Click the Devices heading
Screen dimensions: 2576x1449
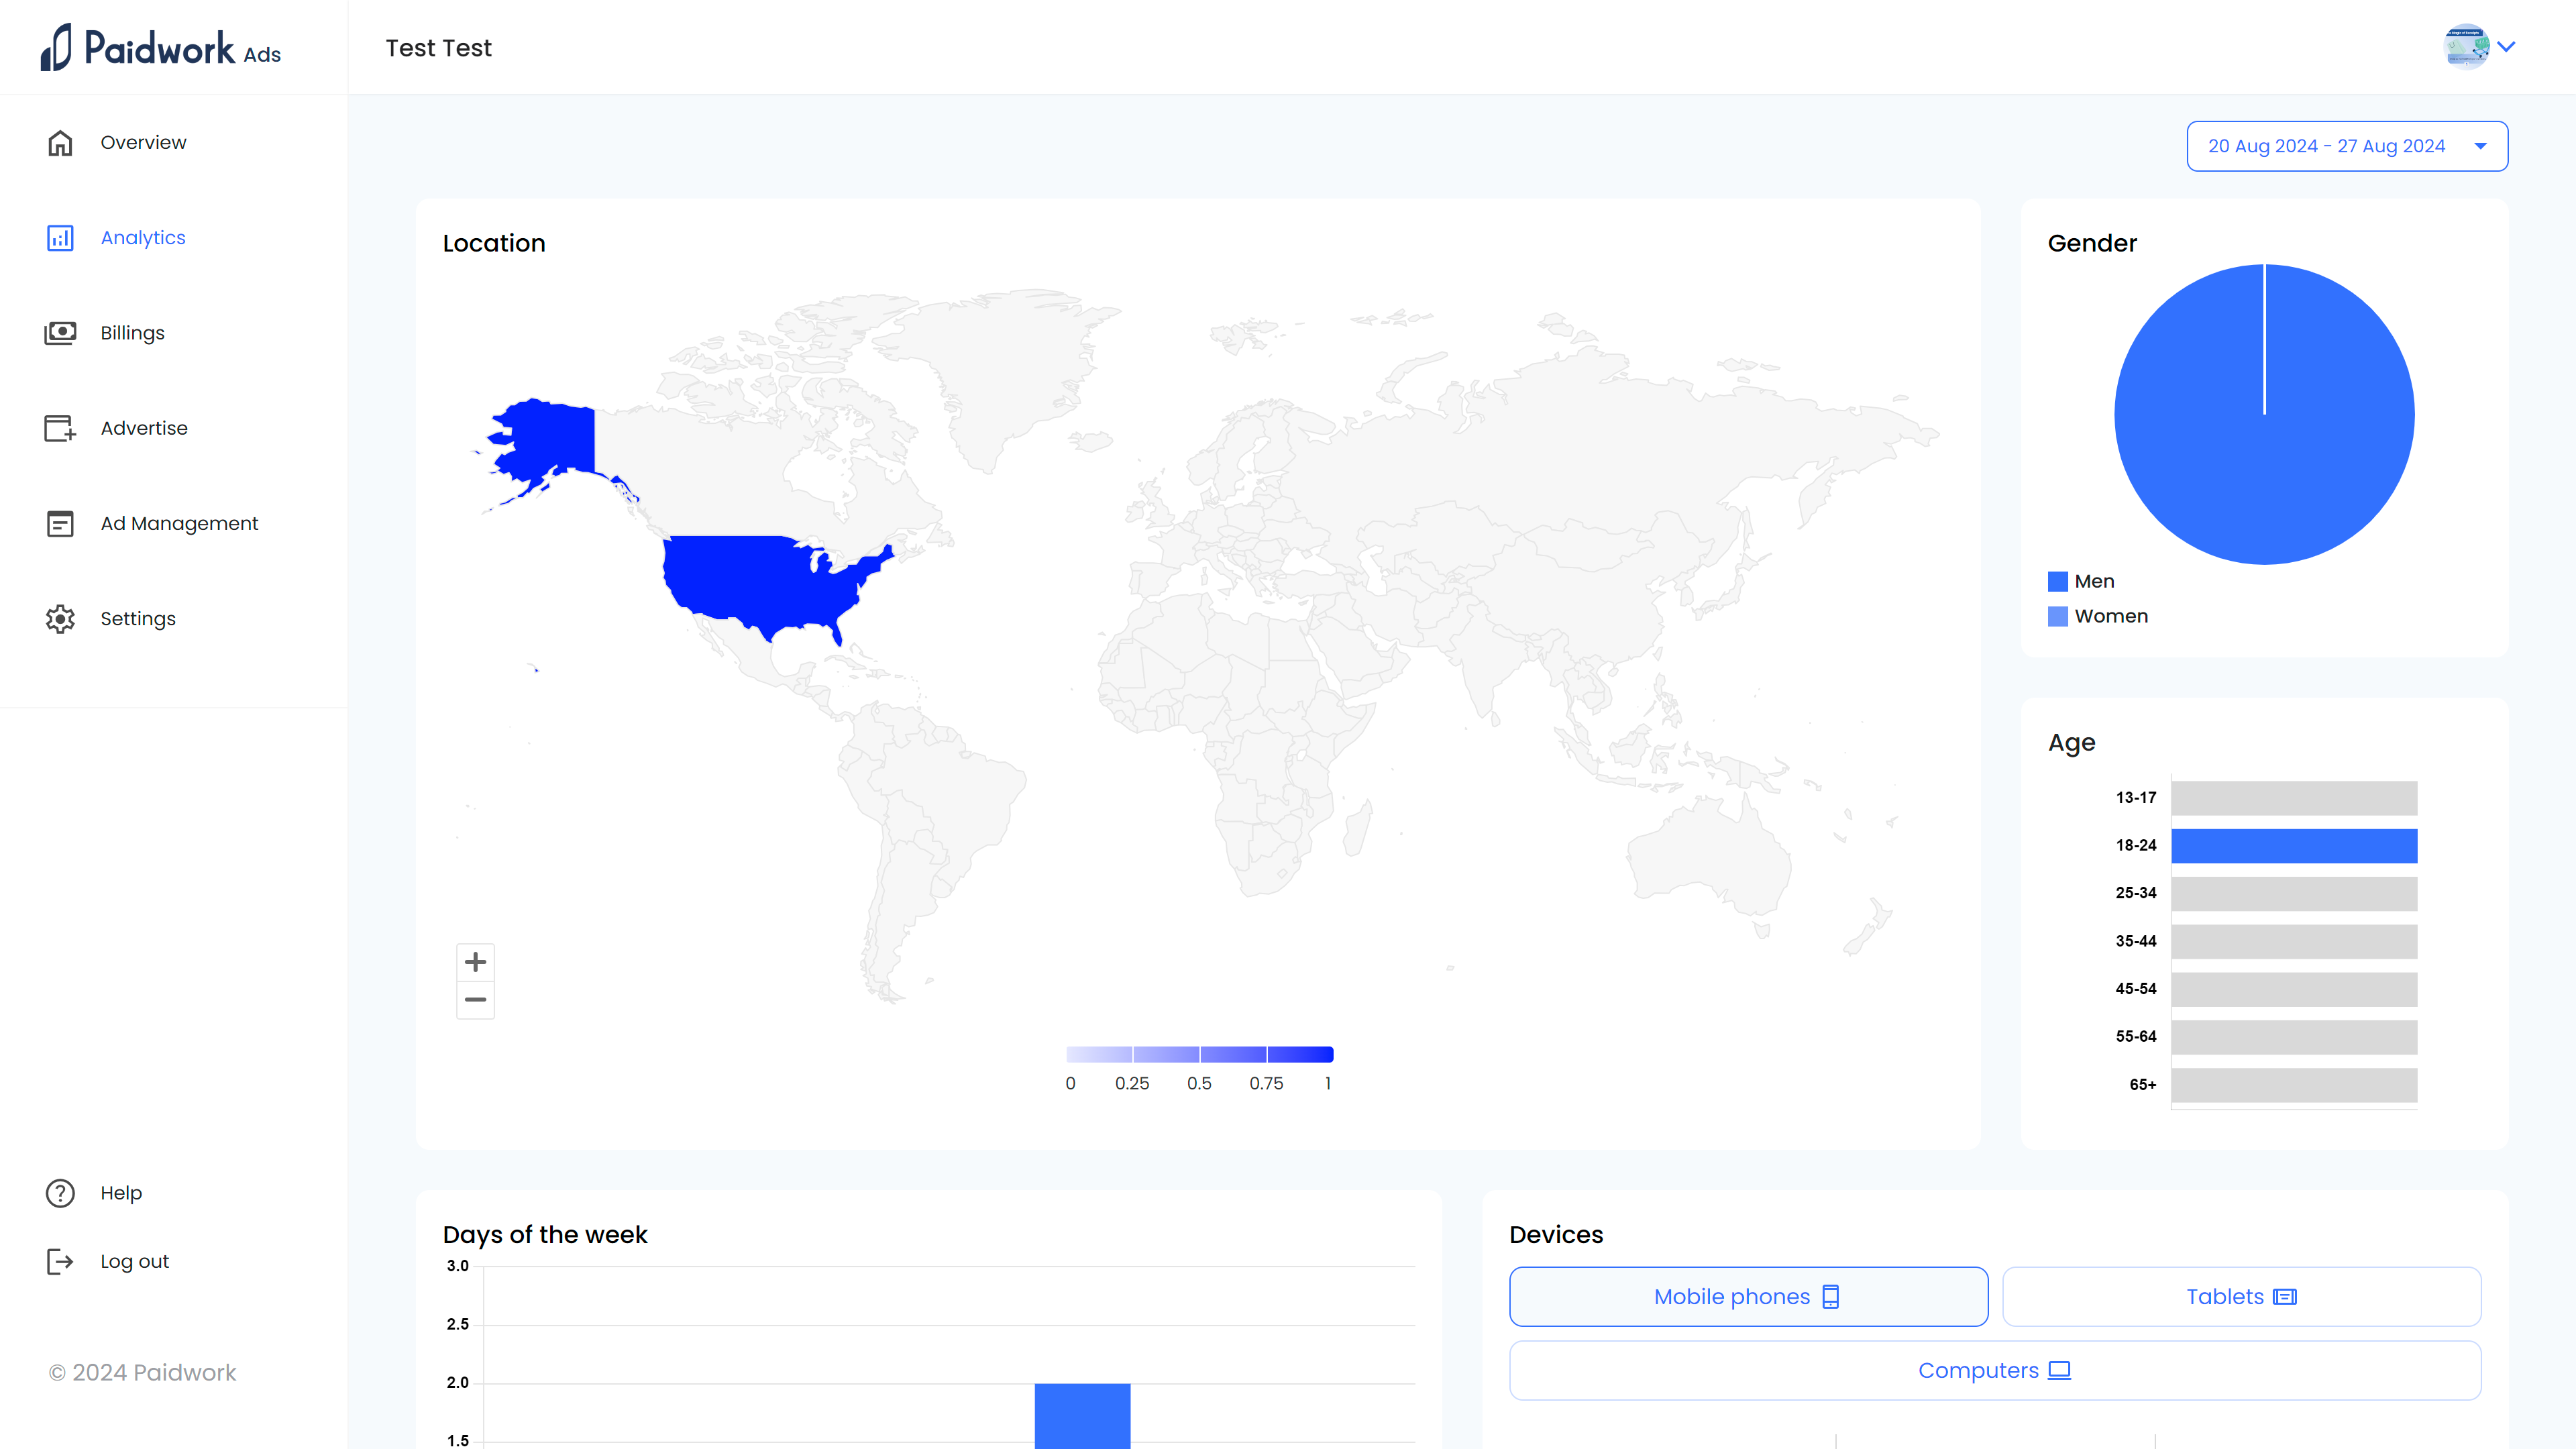click(x=1556, y=1235)
